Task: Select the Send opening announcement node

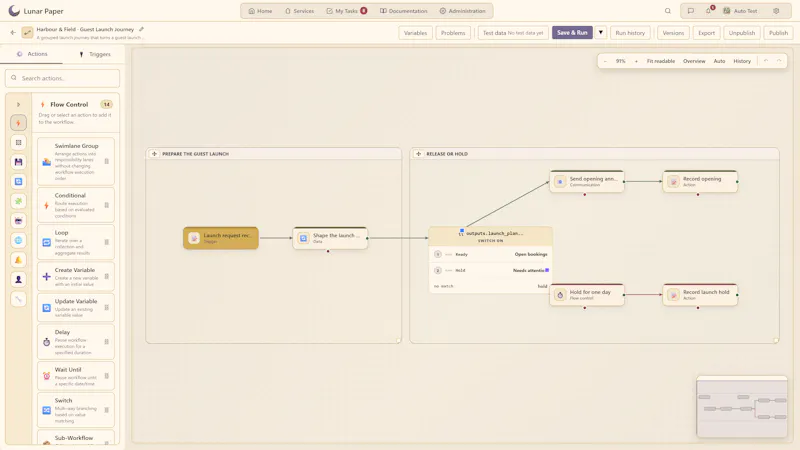Action: point(587,181)
